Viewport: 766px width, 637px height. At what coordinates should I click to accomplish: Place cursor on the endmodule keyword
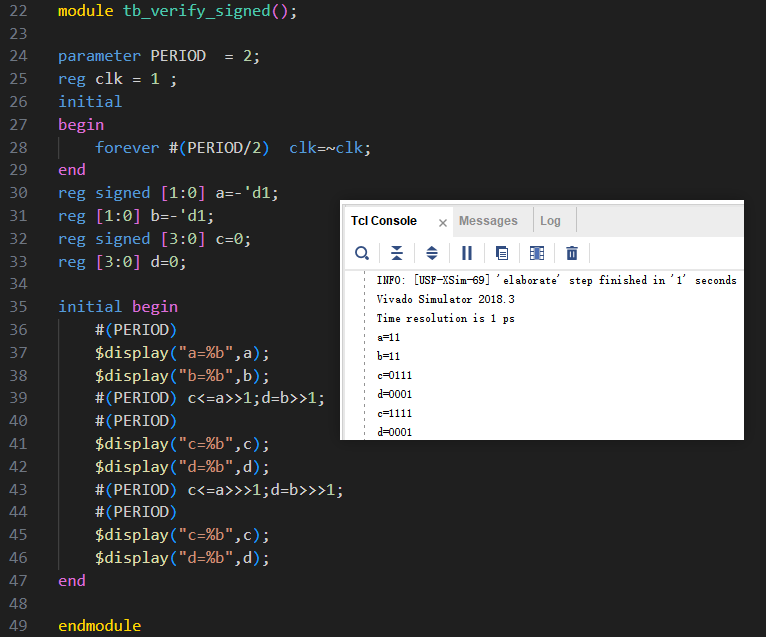coord(99,626)
